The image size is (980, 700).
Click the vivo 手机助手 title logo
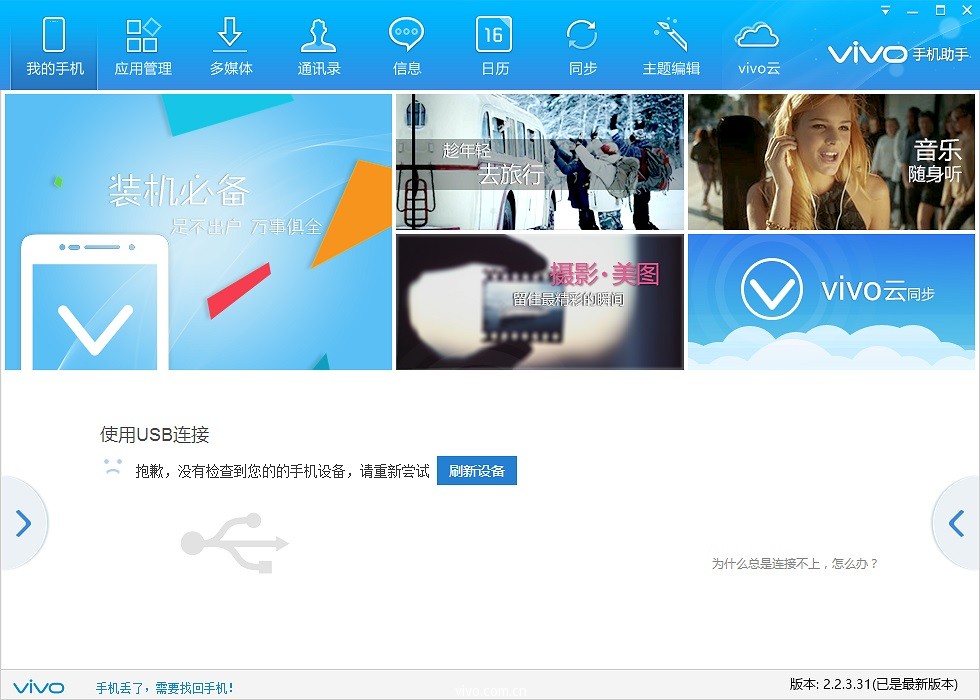coord(898,54)
